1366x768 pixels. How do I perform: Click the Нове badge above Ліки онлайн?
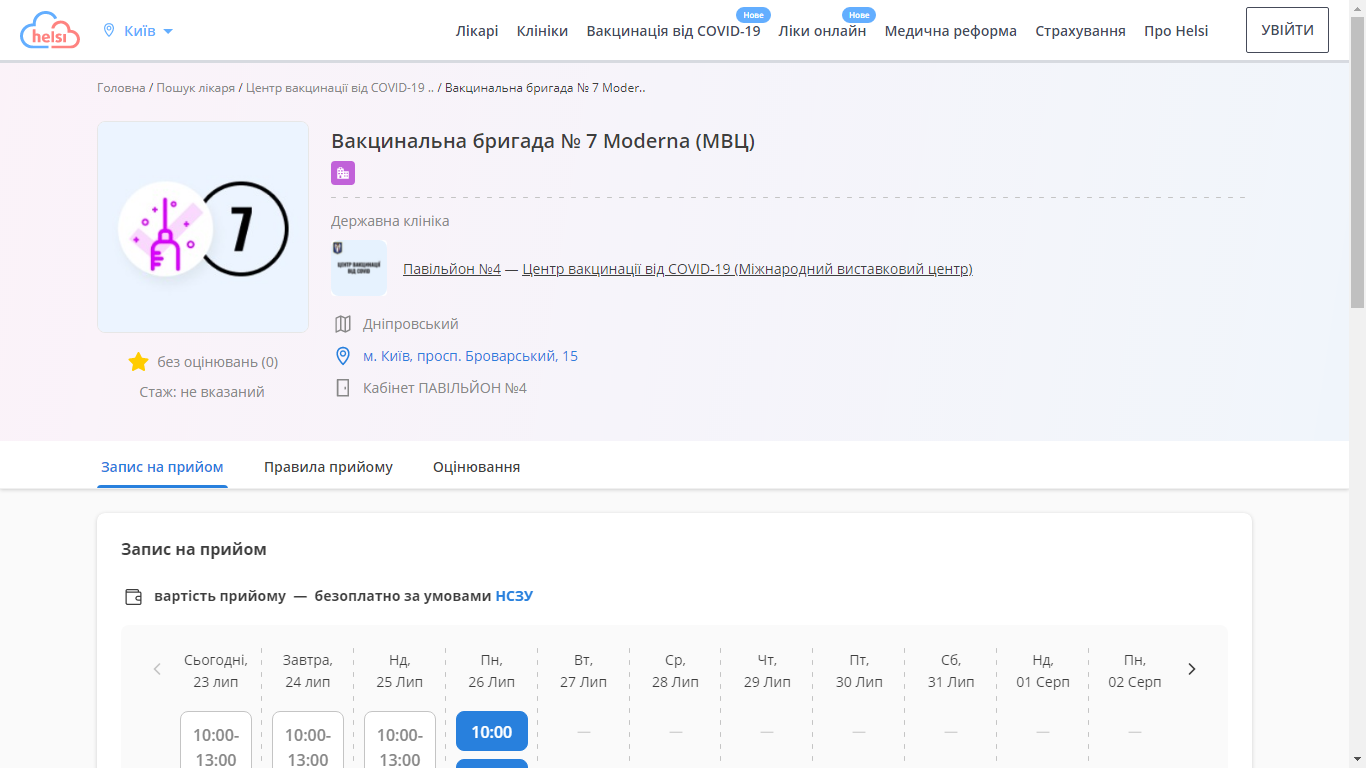click(x=859, y=15)
